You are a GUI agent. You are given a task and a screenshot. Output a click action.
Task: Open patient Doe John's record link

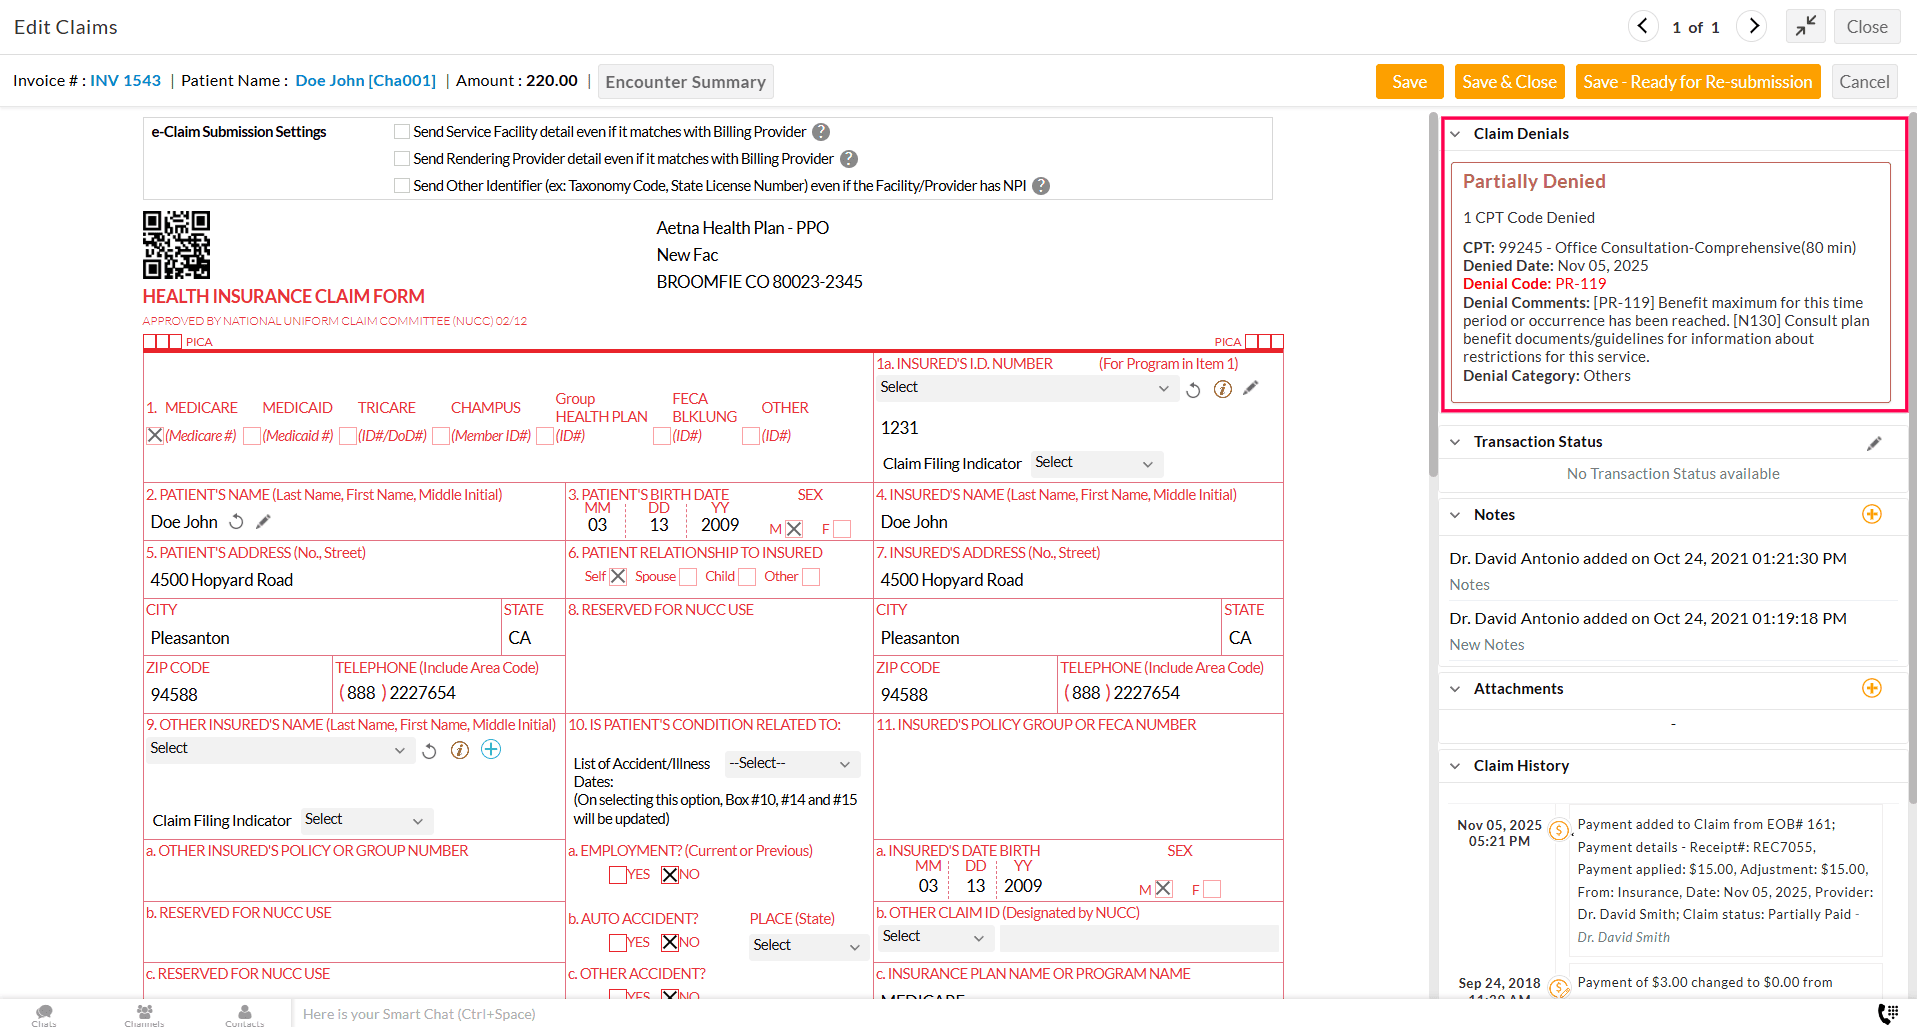coord(365,80)
